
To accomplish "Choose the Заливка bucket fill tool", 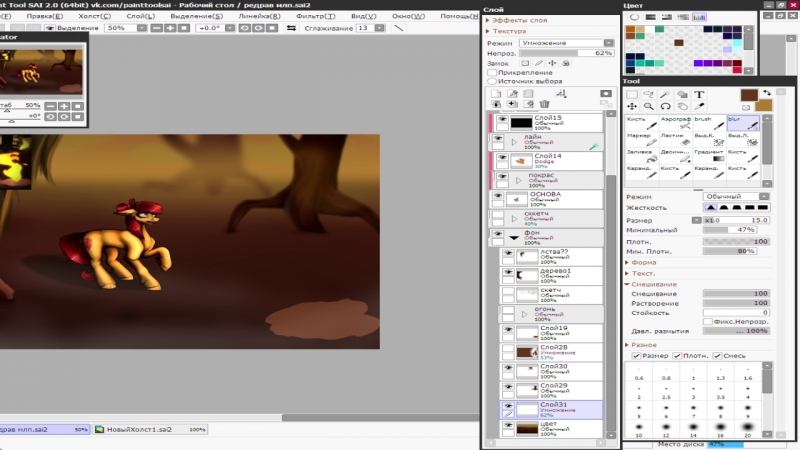I will 642,156.
